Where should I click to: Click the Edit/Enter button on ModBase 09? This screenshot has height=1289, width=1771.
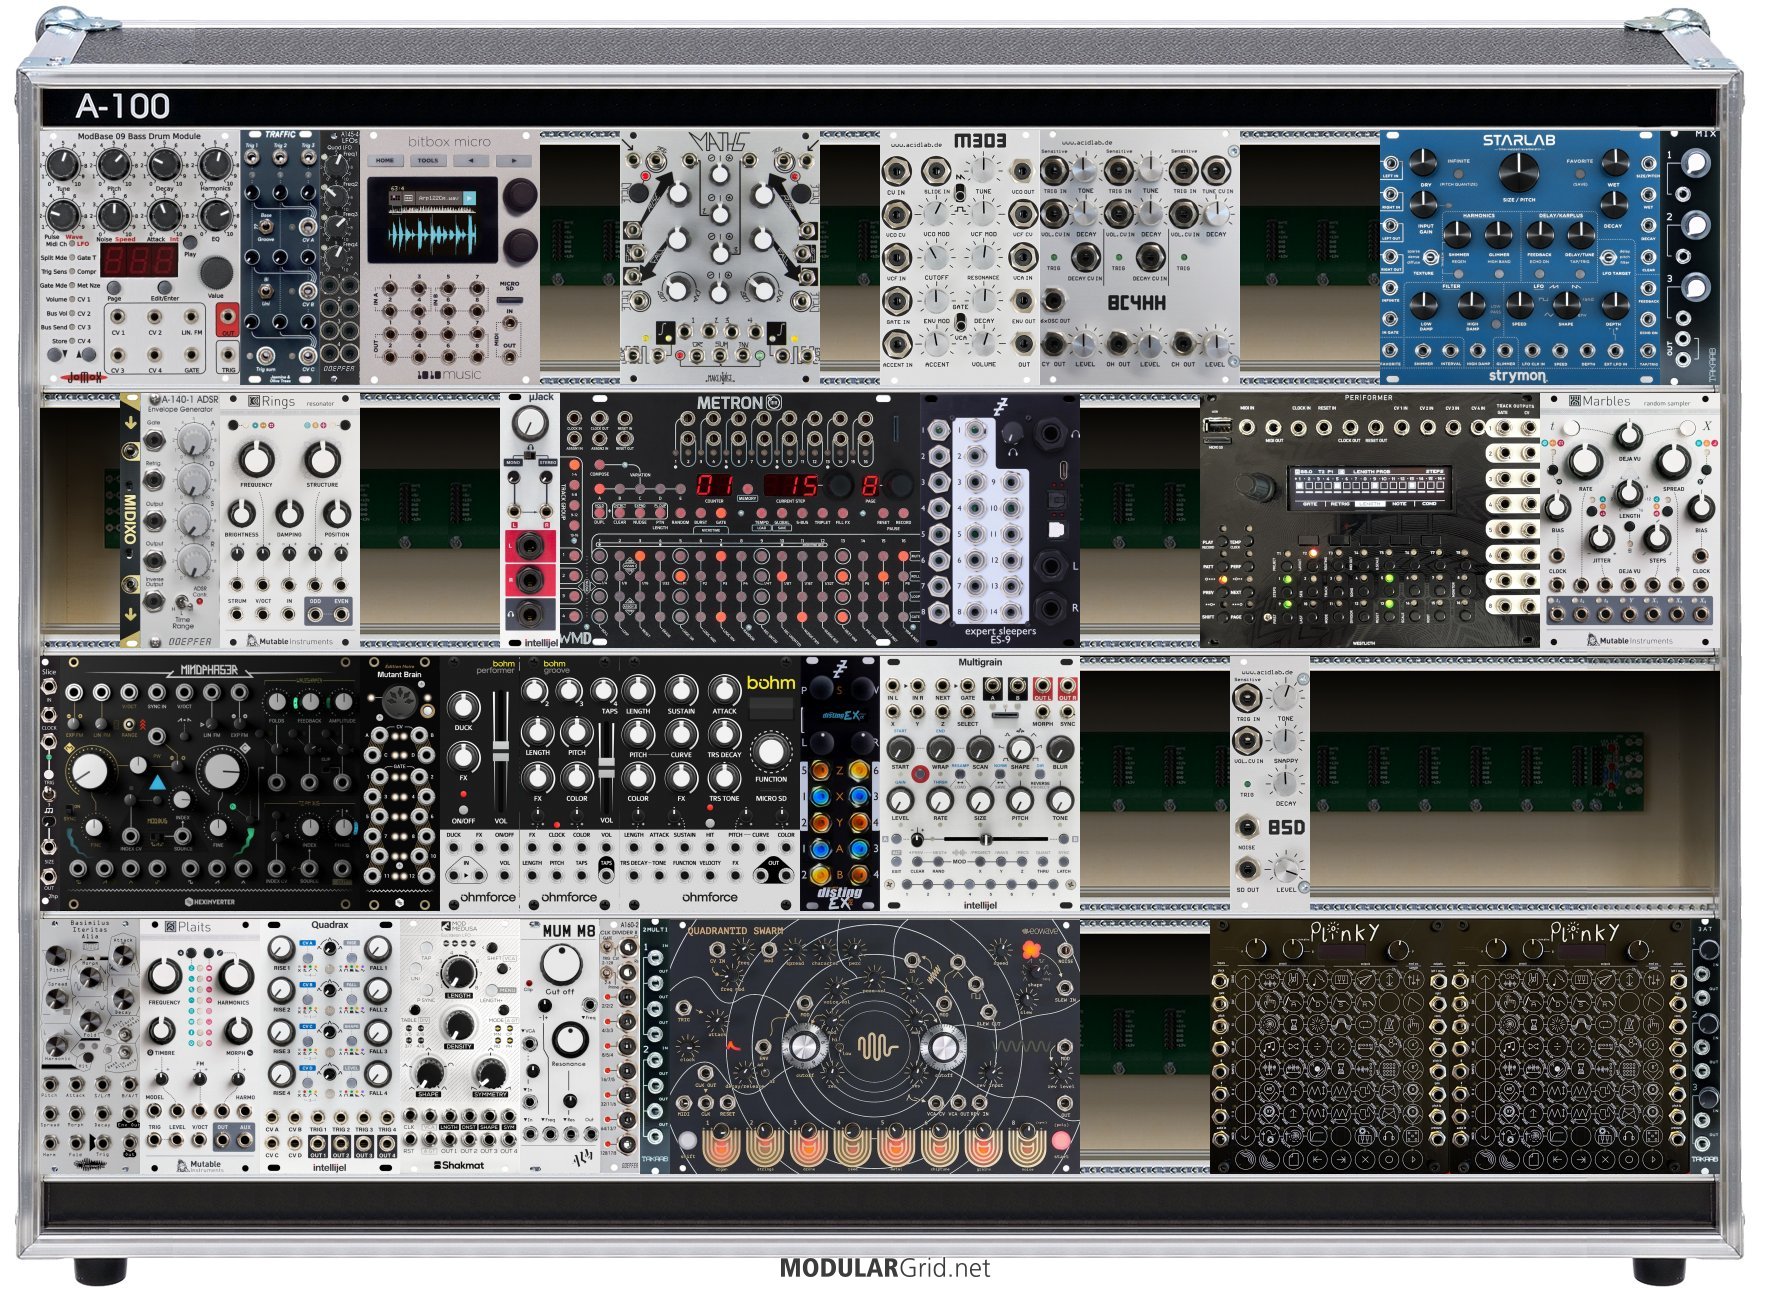click(x=165, y=288)
